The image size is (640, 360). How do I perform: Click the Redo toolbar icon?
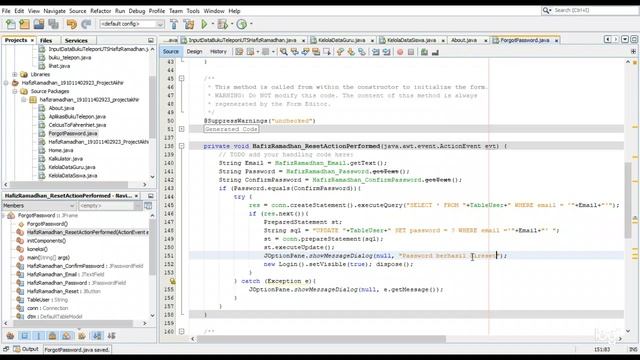point(86,24)
